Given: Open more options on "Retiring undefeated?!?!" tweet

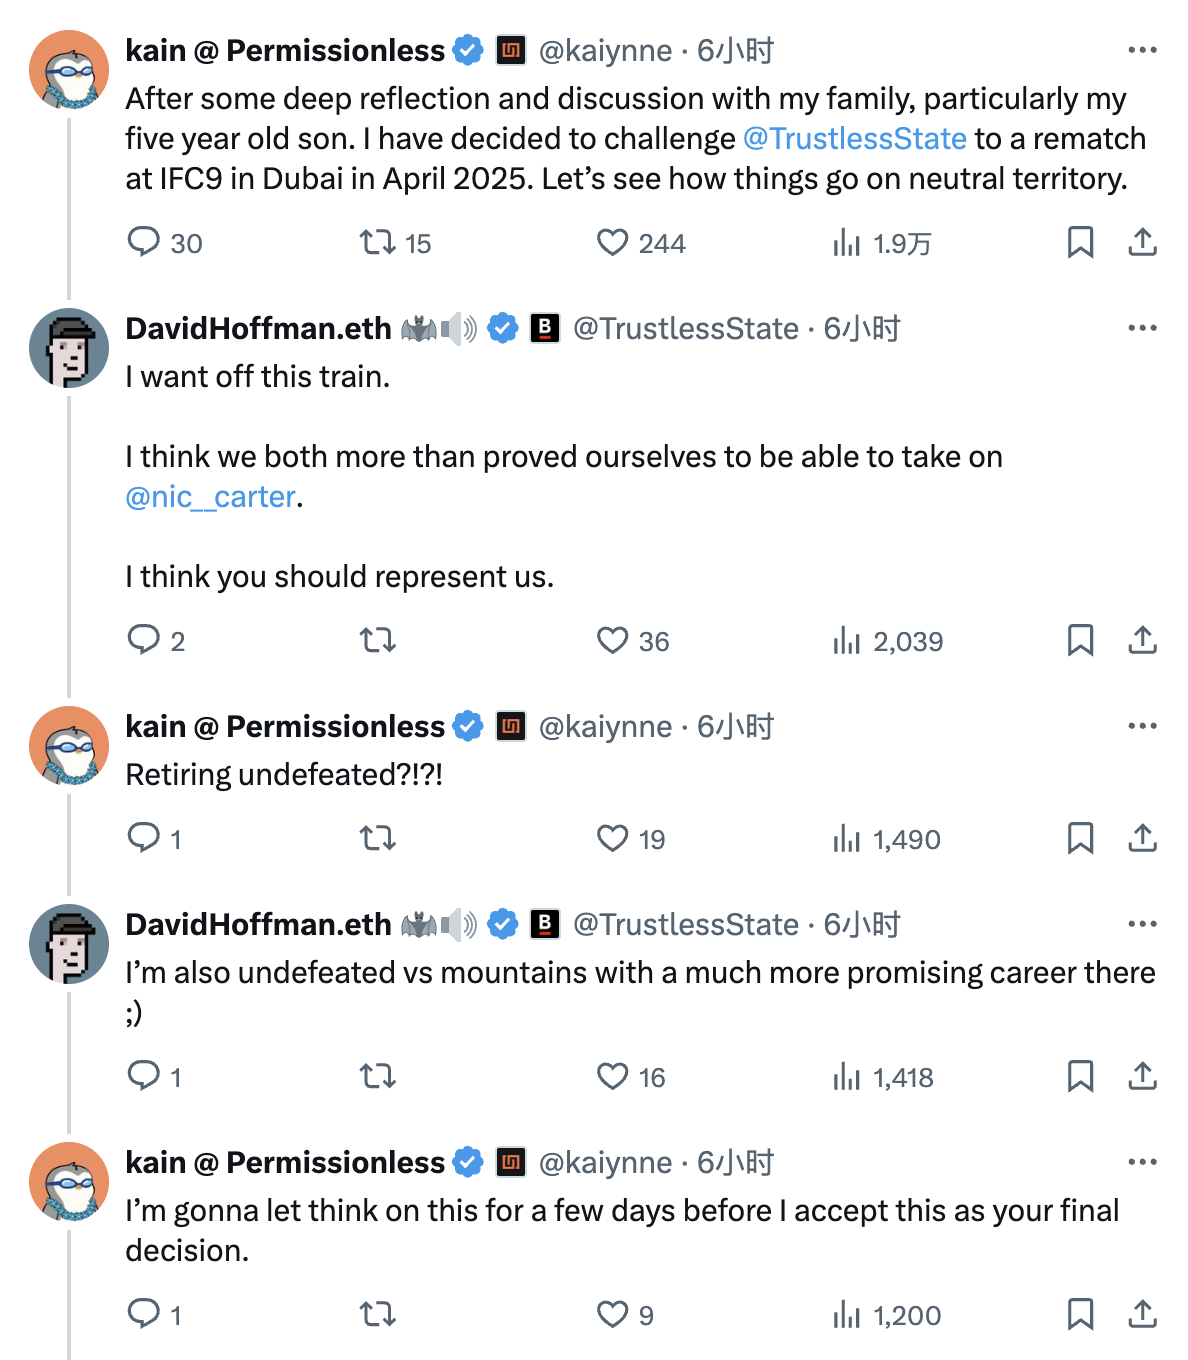Looking at the screenshot, I should 1142,726.
